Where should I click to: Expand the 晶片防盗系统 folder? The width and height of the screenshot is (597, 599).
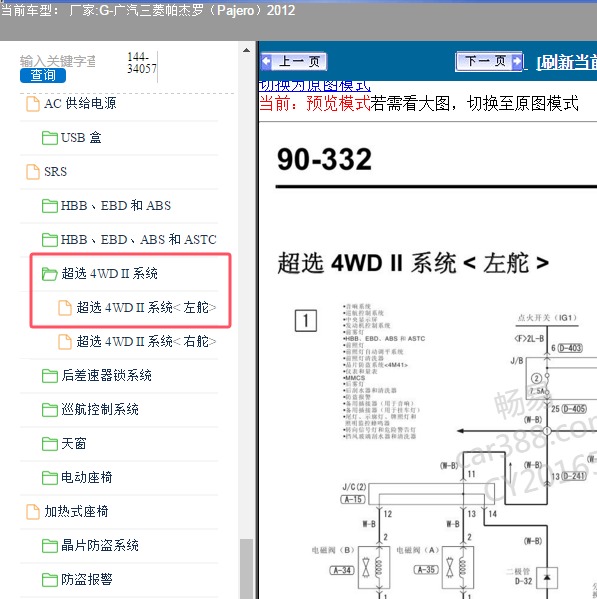tap(100, 546)
